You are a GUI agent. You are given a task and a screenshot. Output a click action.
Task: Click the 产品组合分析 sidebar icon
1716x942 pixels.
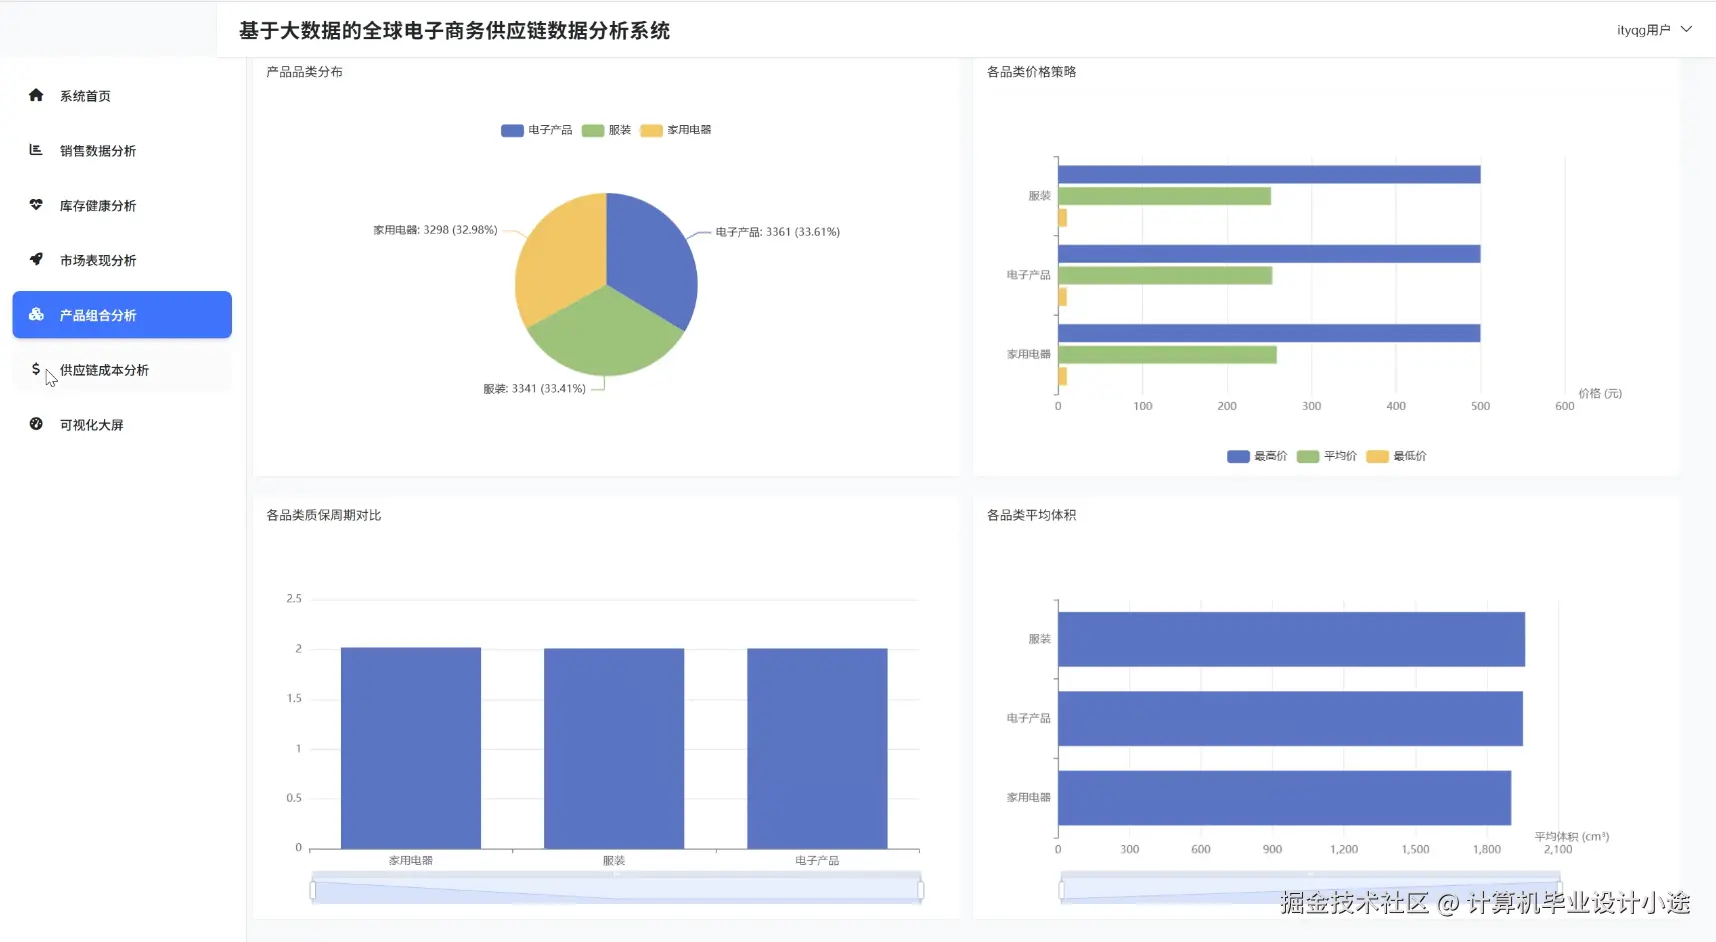point(36,314)
